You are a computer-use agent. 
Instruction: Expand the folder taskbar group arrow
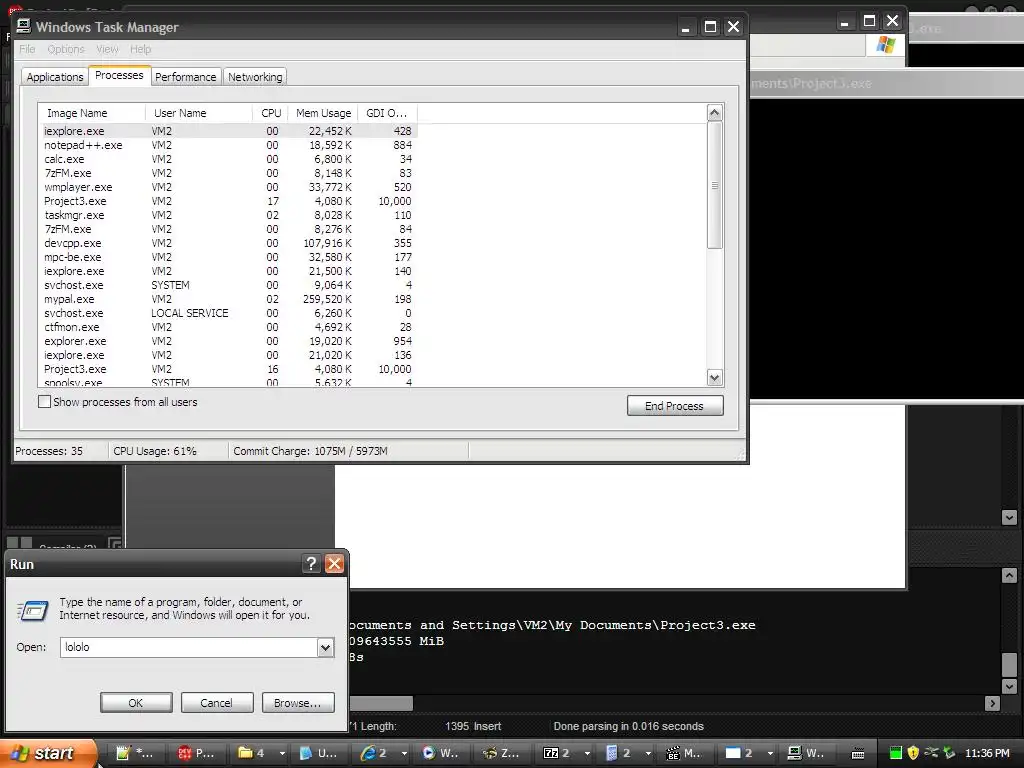(282, 753)
